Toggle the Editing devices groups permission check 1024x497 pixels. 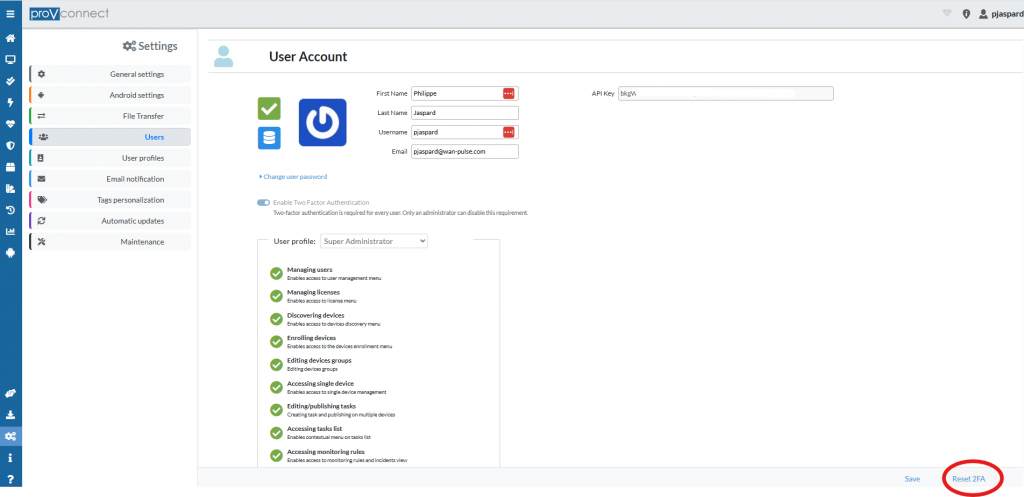coord(276,364)
